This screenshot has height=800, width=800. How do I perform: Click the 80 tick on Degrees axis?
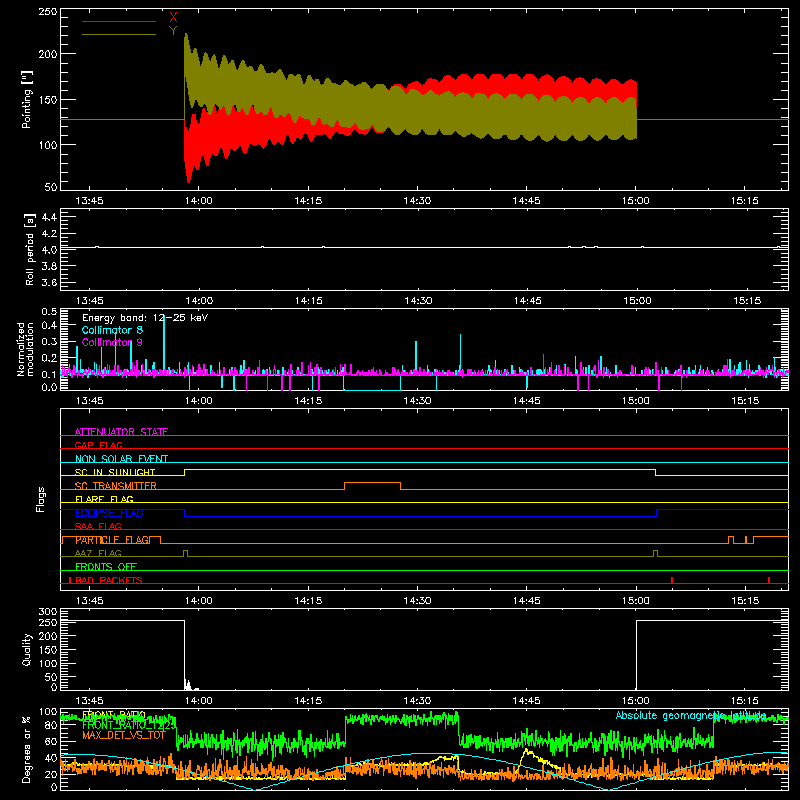pyautogui.click(x=51, y=725)
